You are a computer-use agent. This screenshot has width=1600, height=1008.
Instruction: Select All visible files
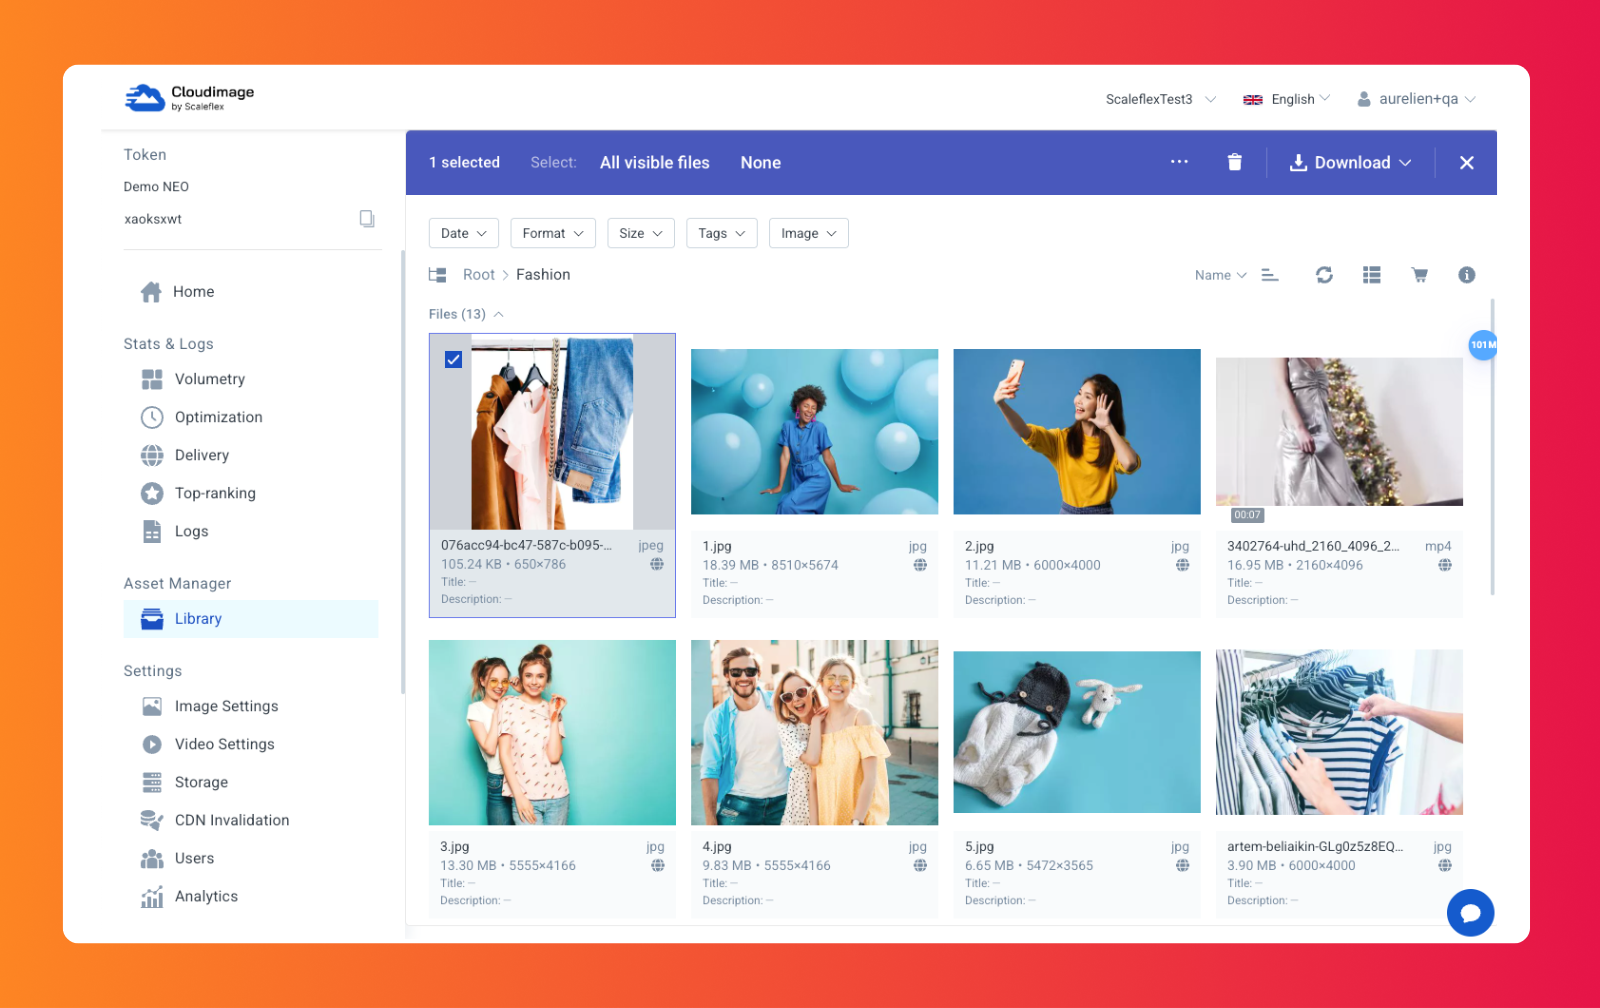[x=654, y=162]
